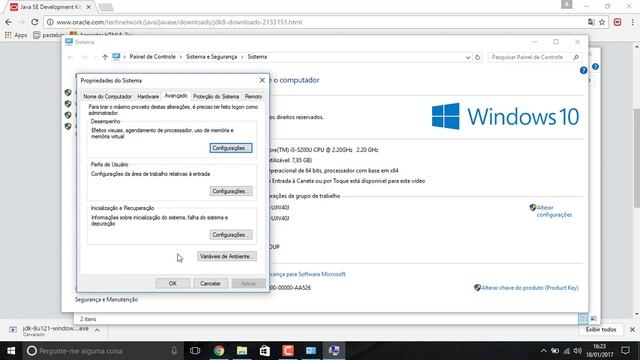Screen dimensions: 640x360
Task: Open Google Chrome from the taskbar
Action: click(x=219, y=351)
